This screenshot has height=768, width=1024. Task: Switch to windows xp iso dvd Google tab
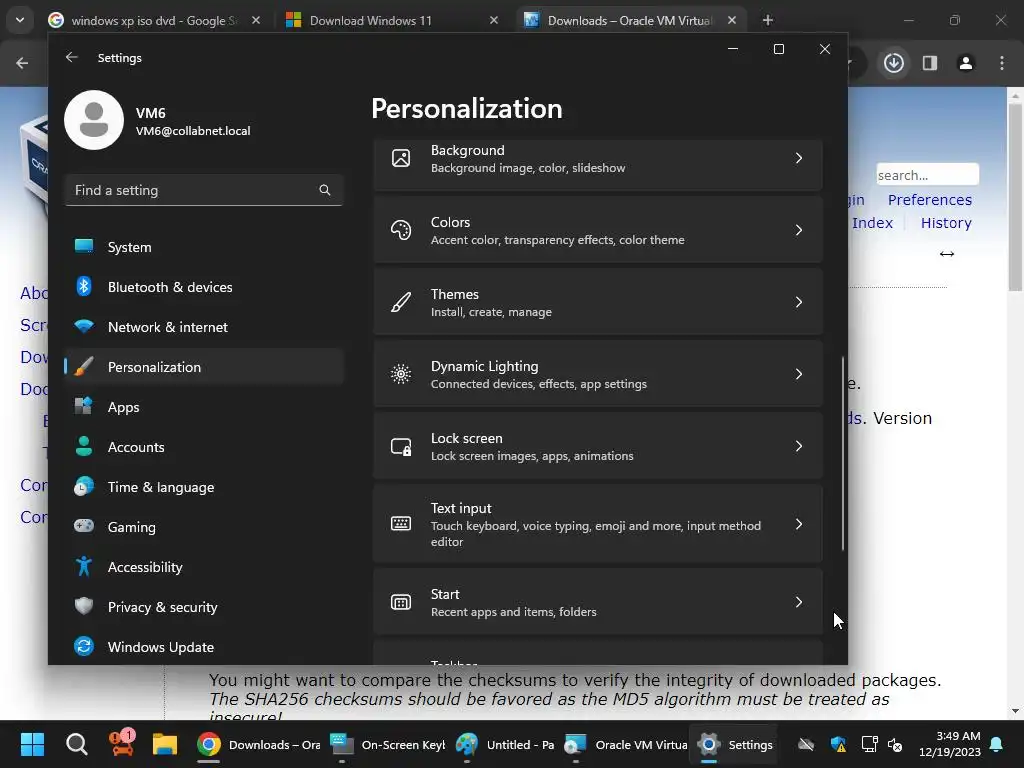coord(155,20)
